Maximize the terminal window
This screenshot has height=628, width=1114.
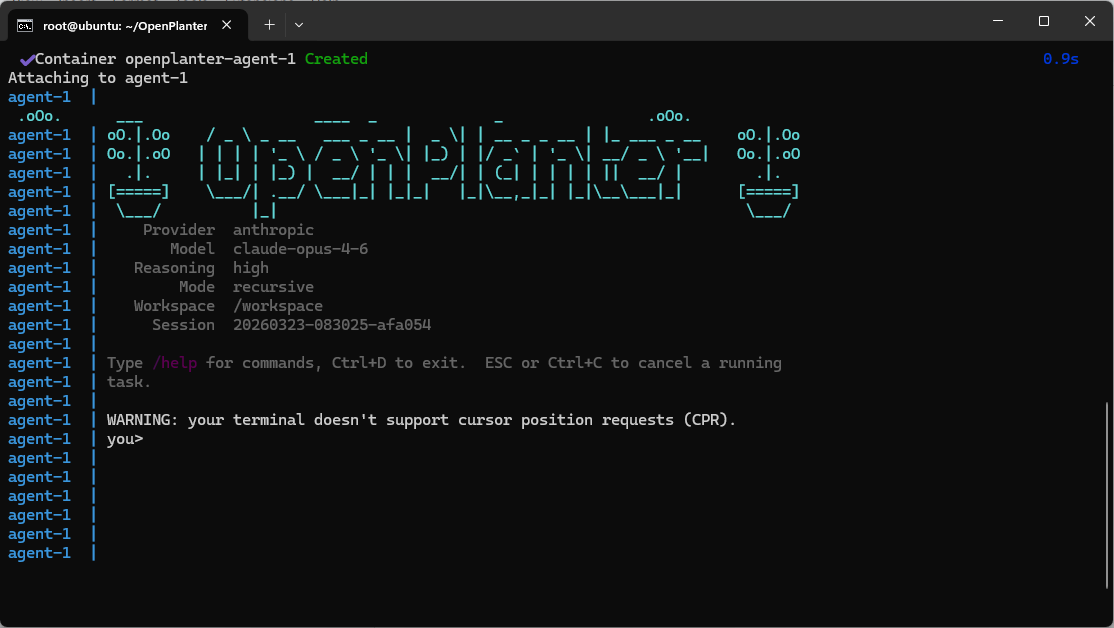[1043, 21]
